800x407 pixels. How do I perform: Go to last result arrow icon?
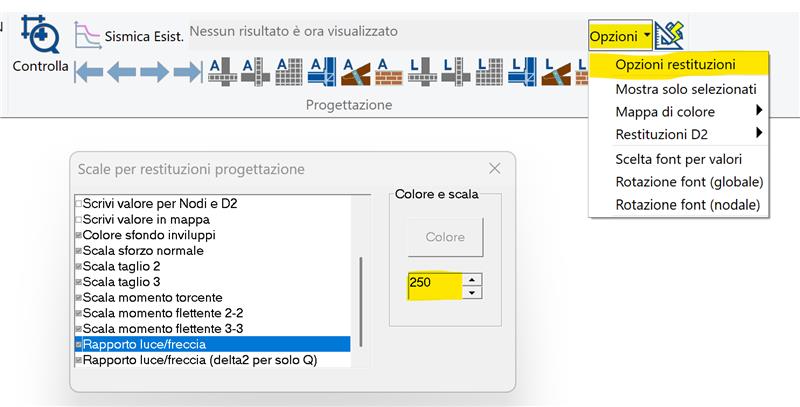pos(187,71)
